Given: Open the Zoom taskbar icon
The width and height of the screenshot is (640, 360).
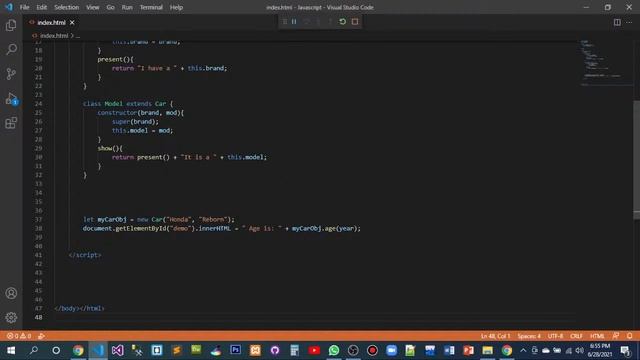Looking at the screenshot, I should coord(391,350).
